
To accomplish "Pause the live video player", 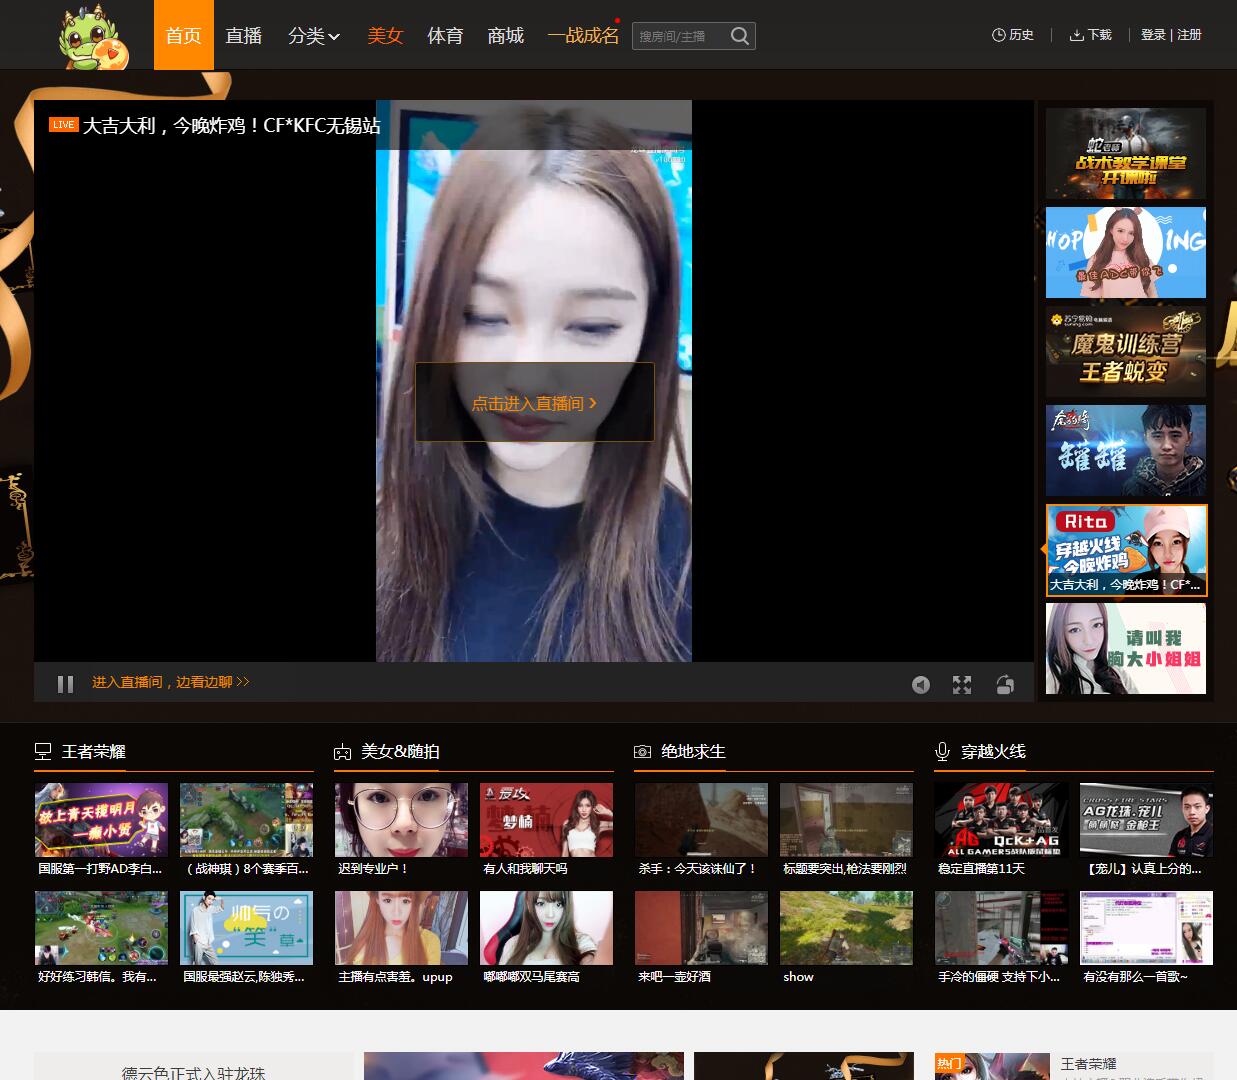I will point(66,684).
